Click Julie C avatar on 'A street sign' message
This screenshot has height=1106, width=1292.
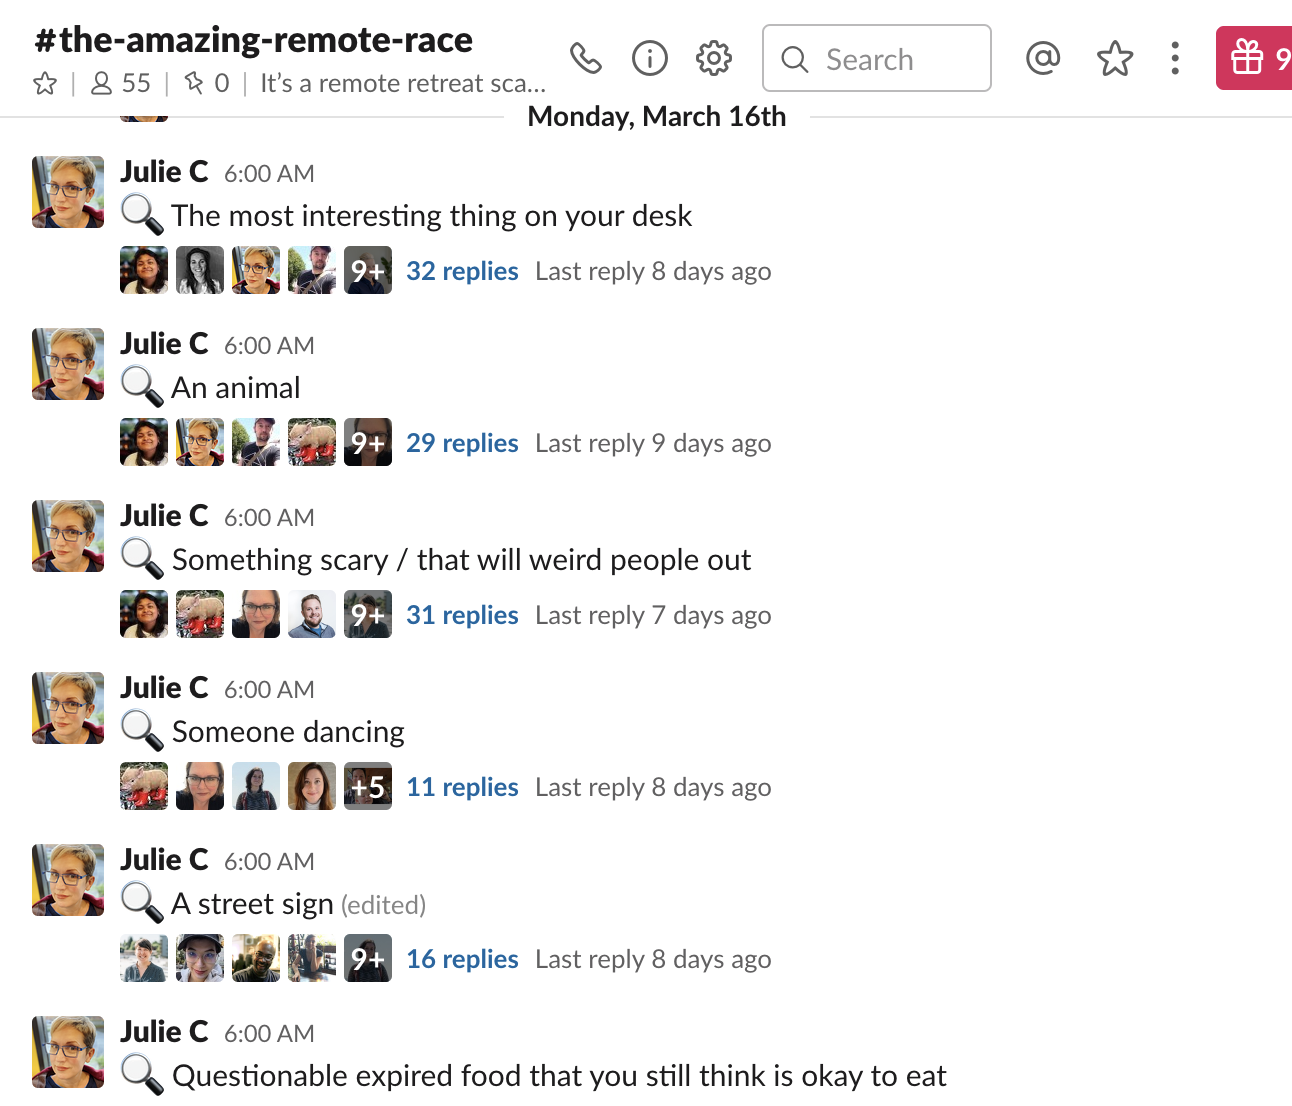tap(68, 880)
